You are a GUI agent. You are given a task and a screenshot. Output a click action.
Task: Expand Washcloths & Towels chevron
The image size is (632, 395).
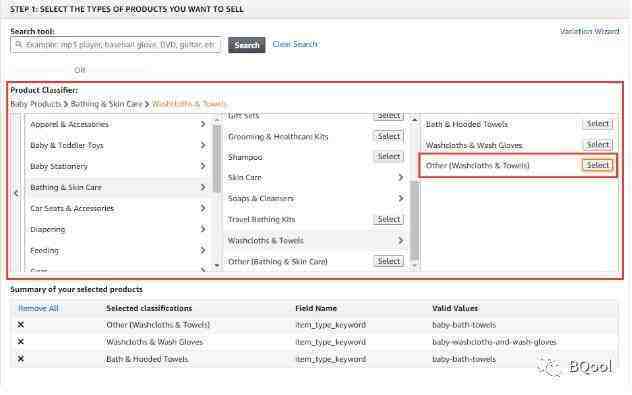click(x=400, y=241)
